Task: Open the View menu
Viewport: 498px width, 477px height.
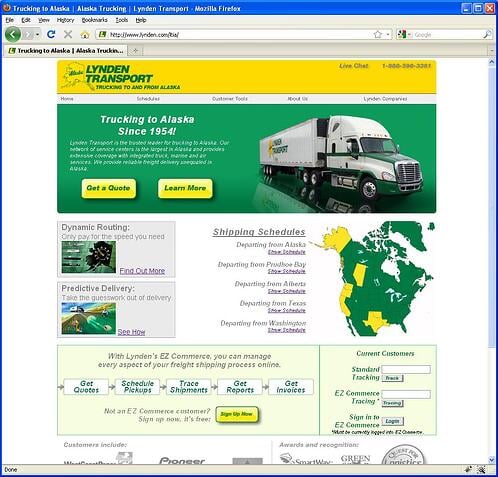Action: point(44,20)
